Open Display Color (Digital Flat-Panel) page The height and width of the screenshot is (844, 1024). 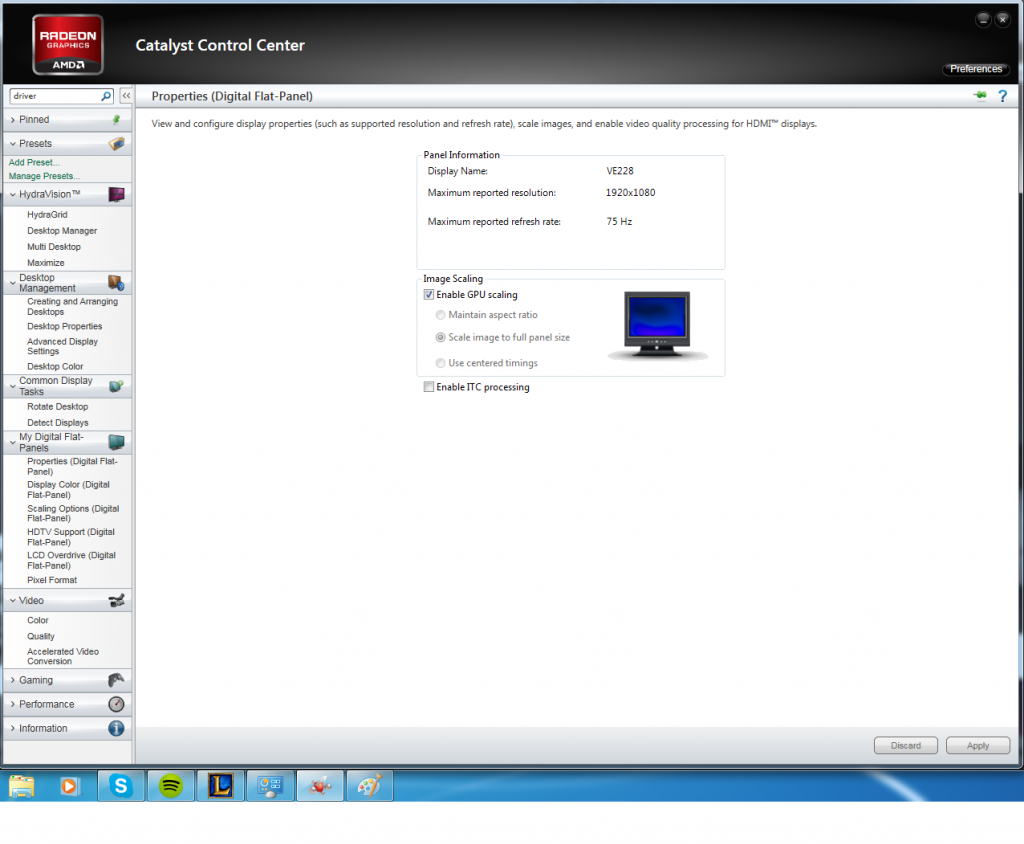click(68, 490)
